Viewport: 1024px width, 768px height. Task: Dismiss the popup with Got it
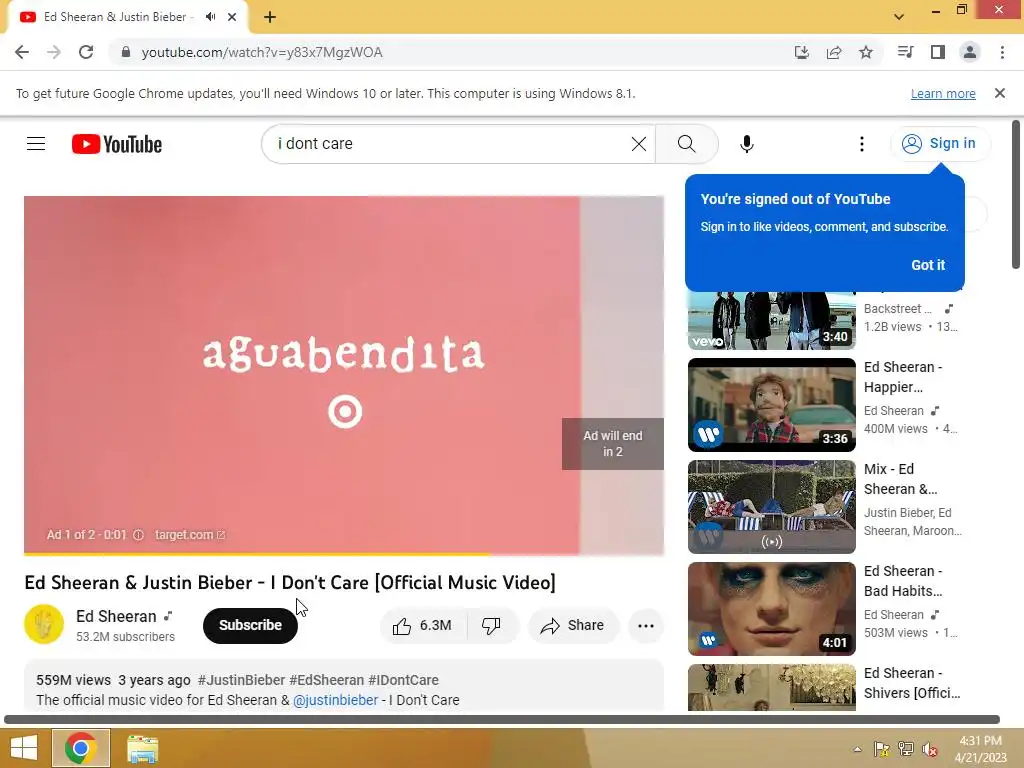pyautogui.click(x=928, y=264)
